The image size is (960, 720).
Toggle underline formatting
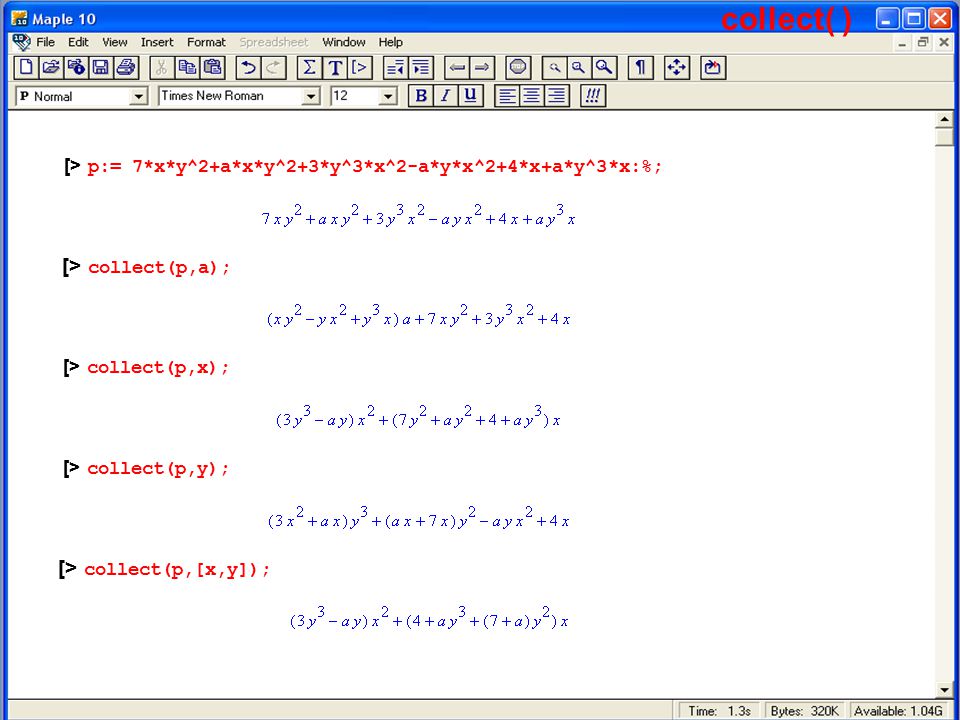coord(470,96)
